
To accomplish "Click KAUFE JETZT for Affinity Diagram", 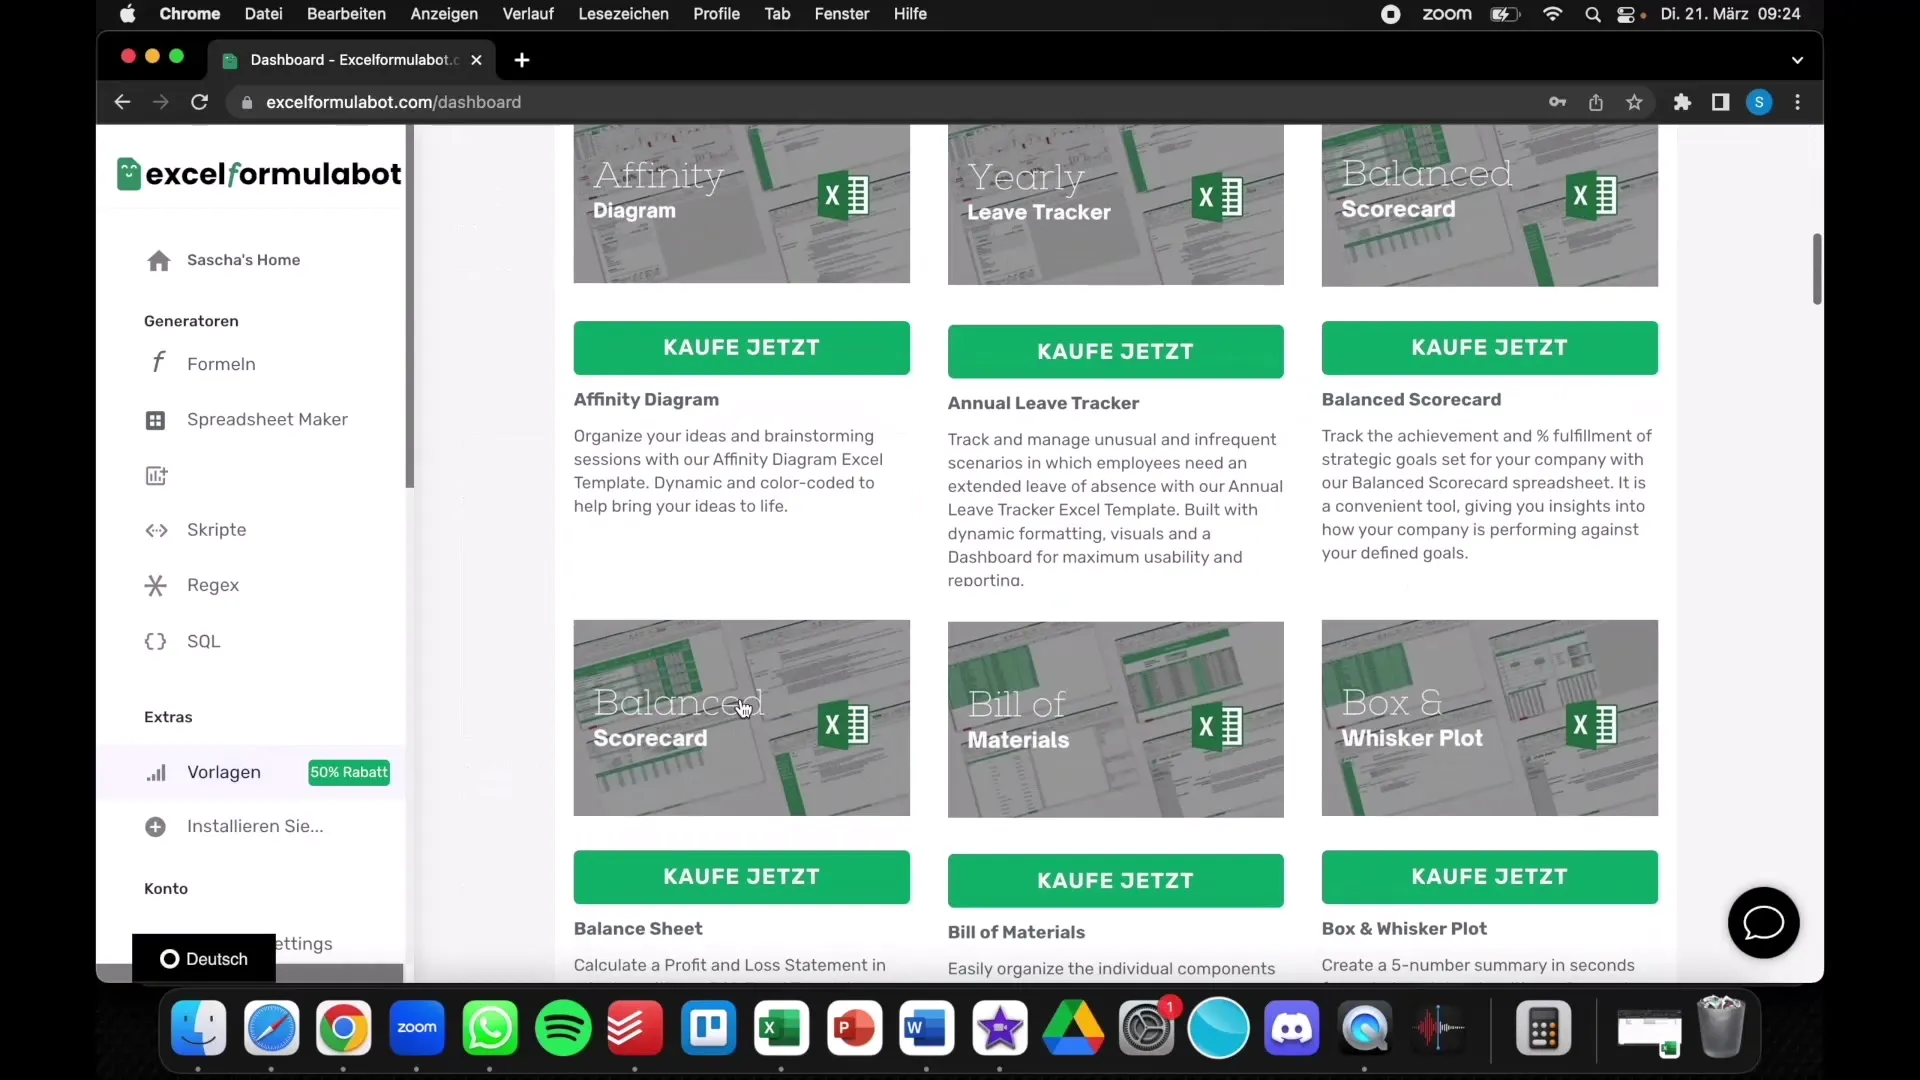I will point(741,348).
